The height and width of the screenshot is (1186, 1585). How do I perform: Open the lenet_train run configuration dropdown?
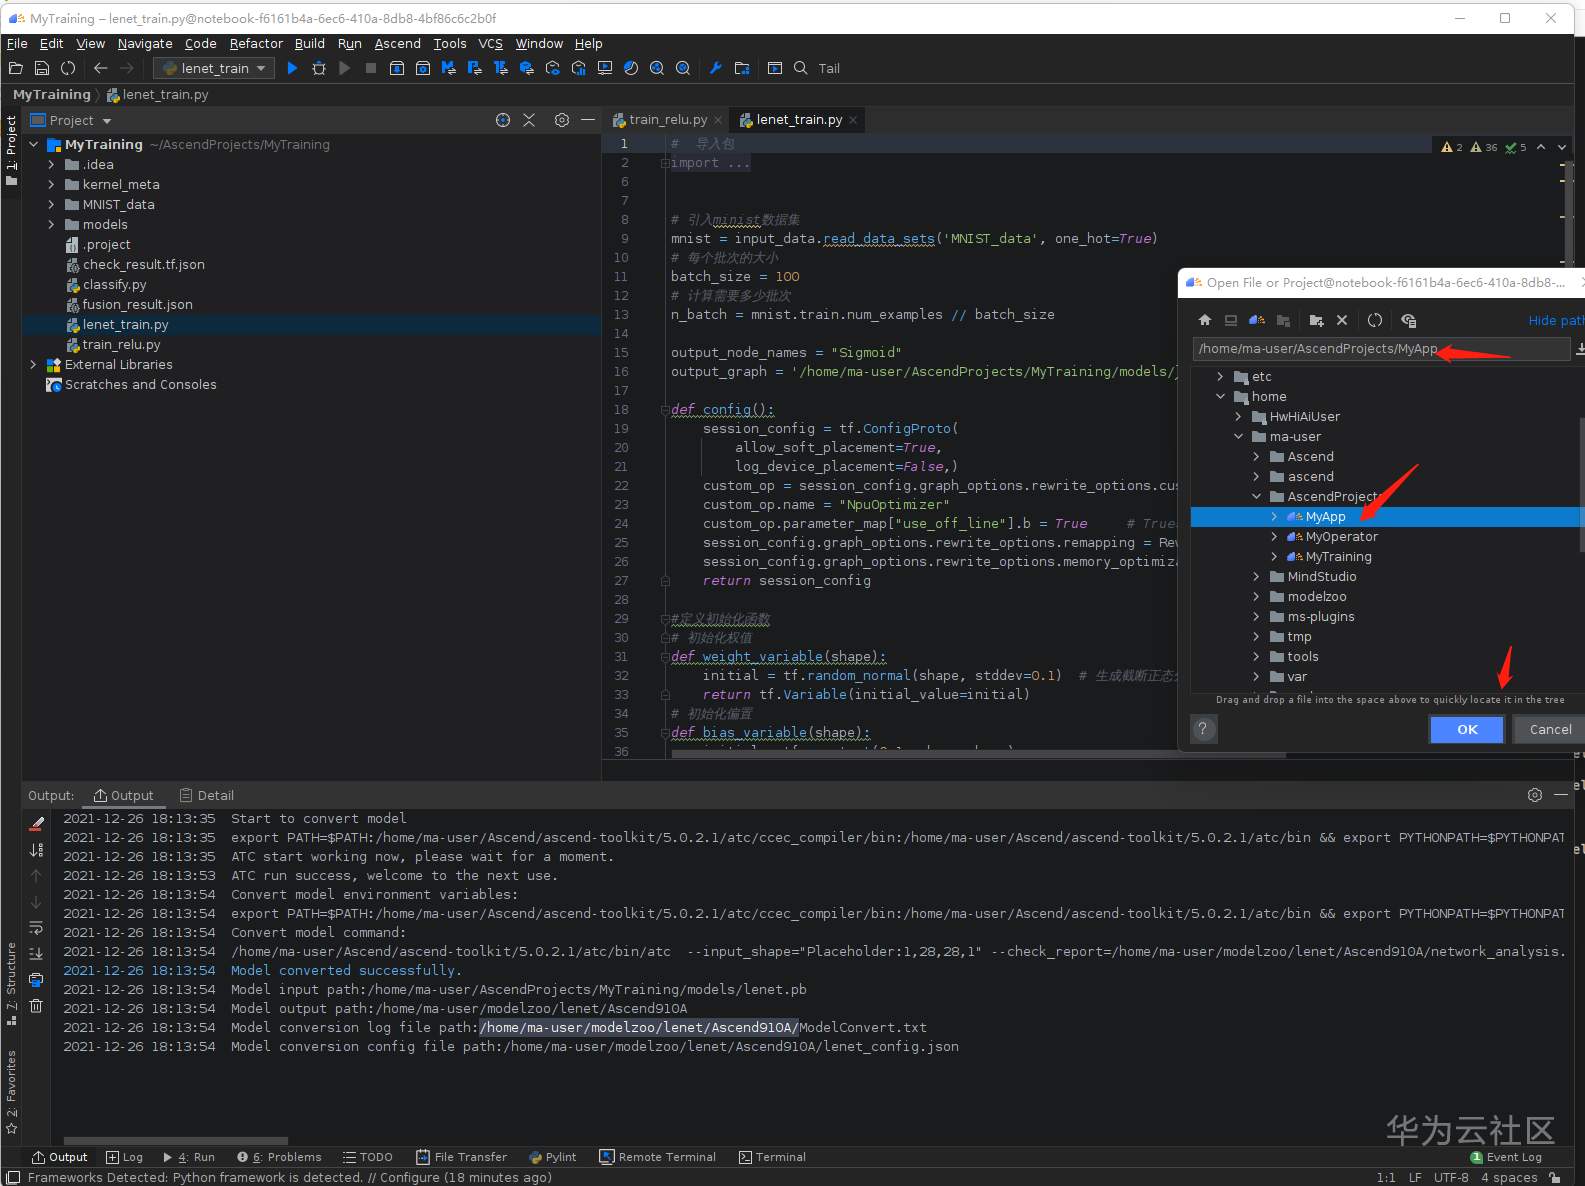click(214, 68)
